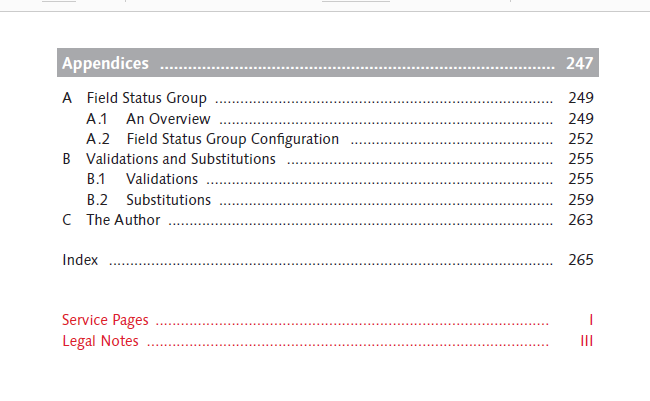The image size is (650, 401).
Task: Open the red Service Pages link
Action: click(105, 320)
